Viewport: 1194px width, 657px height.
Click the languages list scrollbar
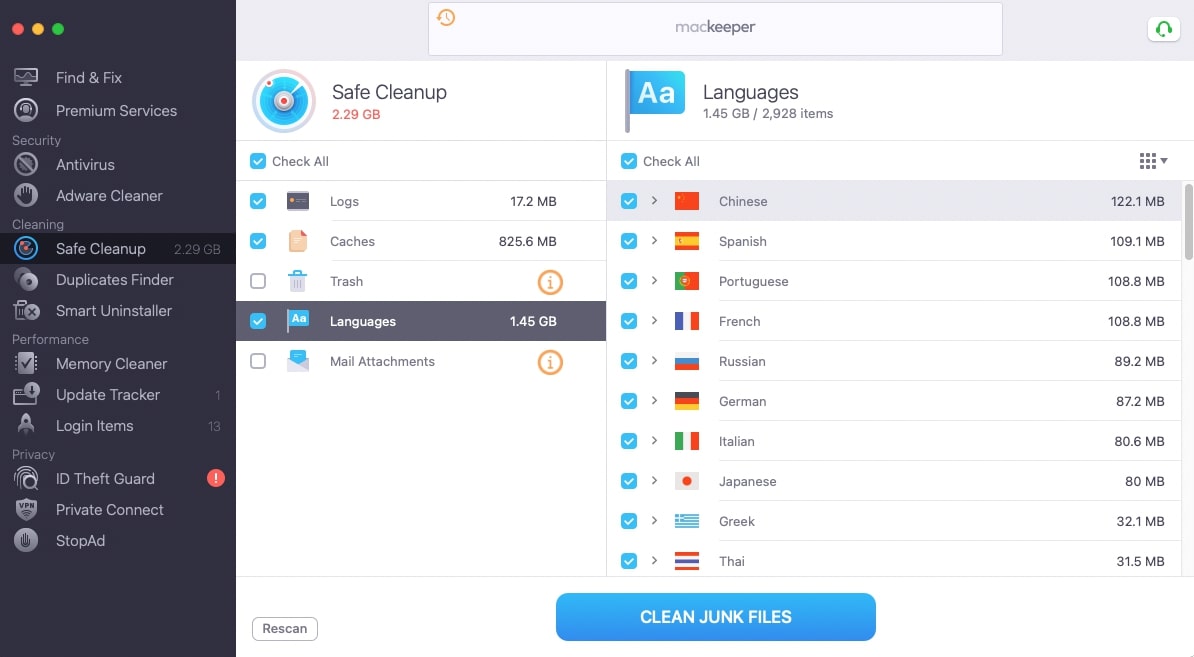[1188, 221]
